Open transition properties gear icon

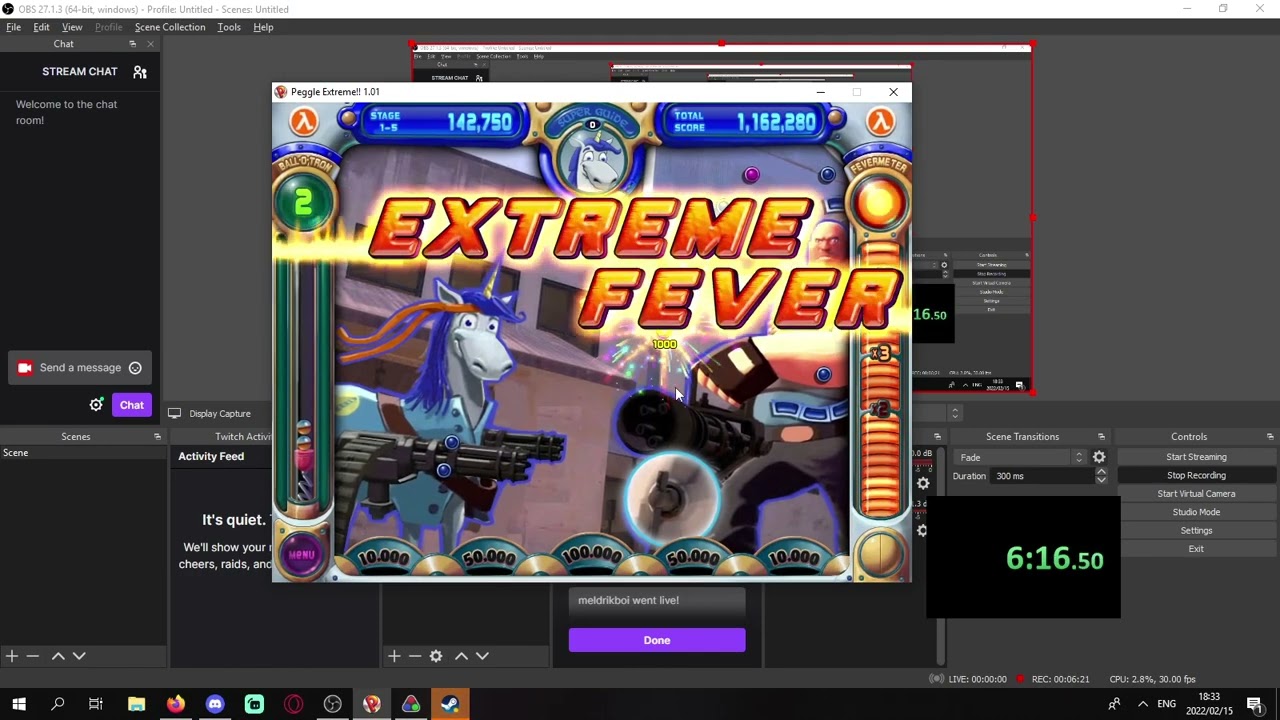(1099, 457)
